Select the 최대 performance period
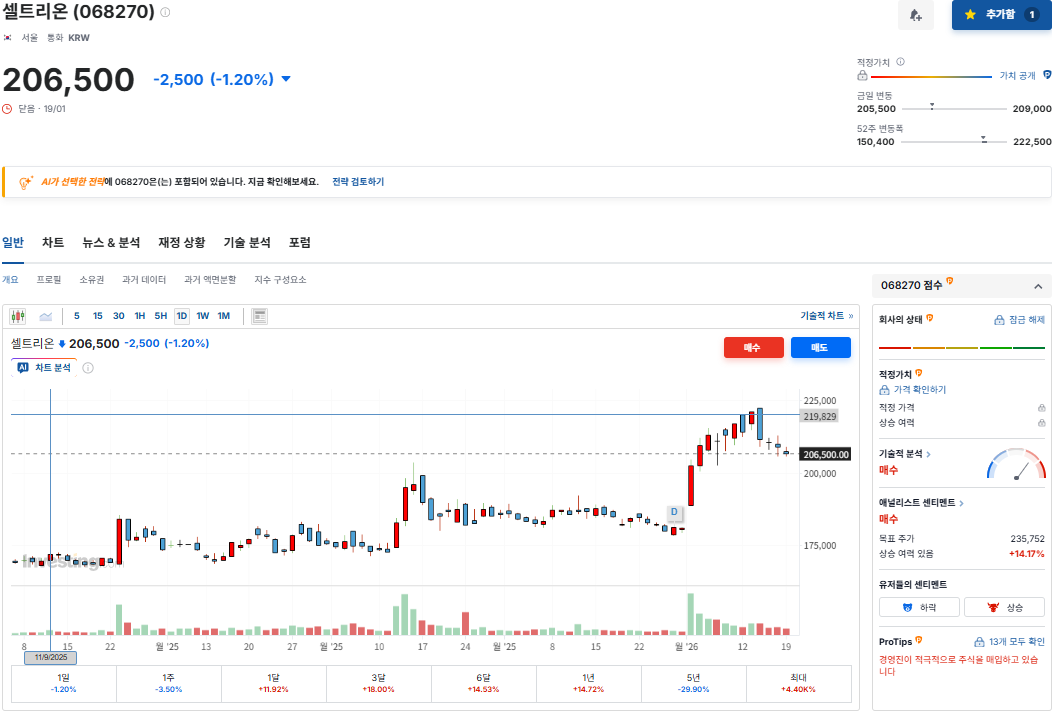Image resolution: width=1052 pixels, height=712 pixels. [798, 684]
